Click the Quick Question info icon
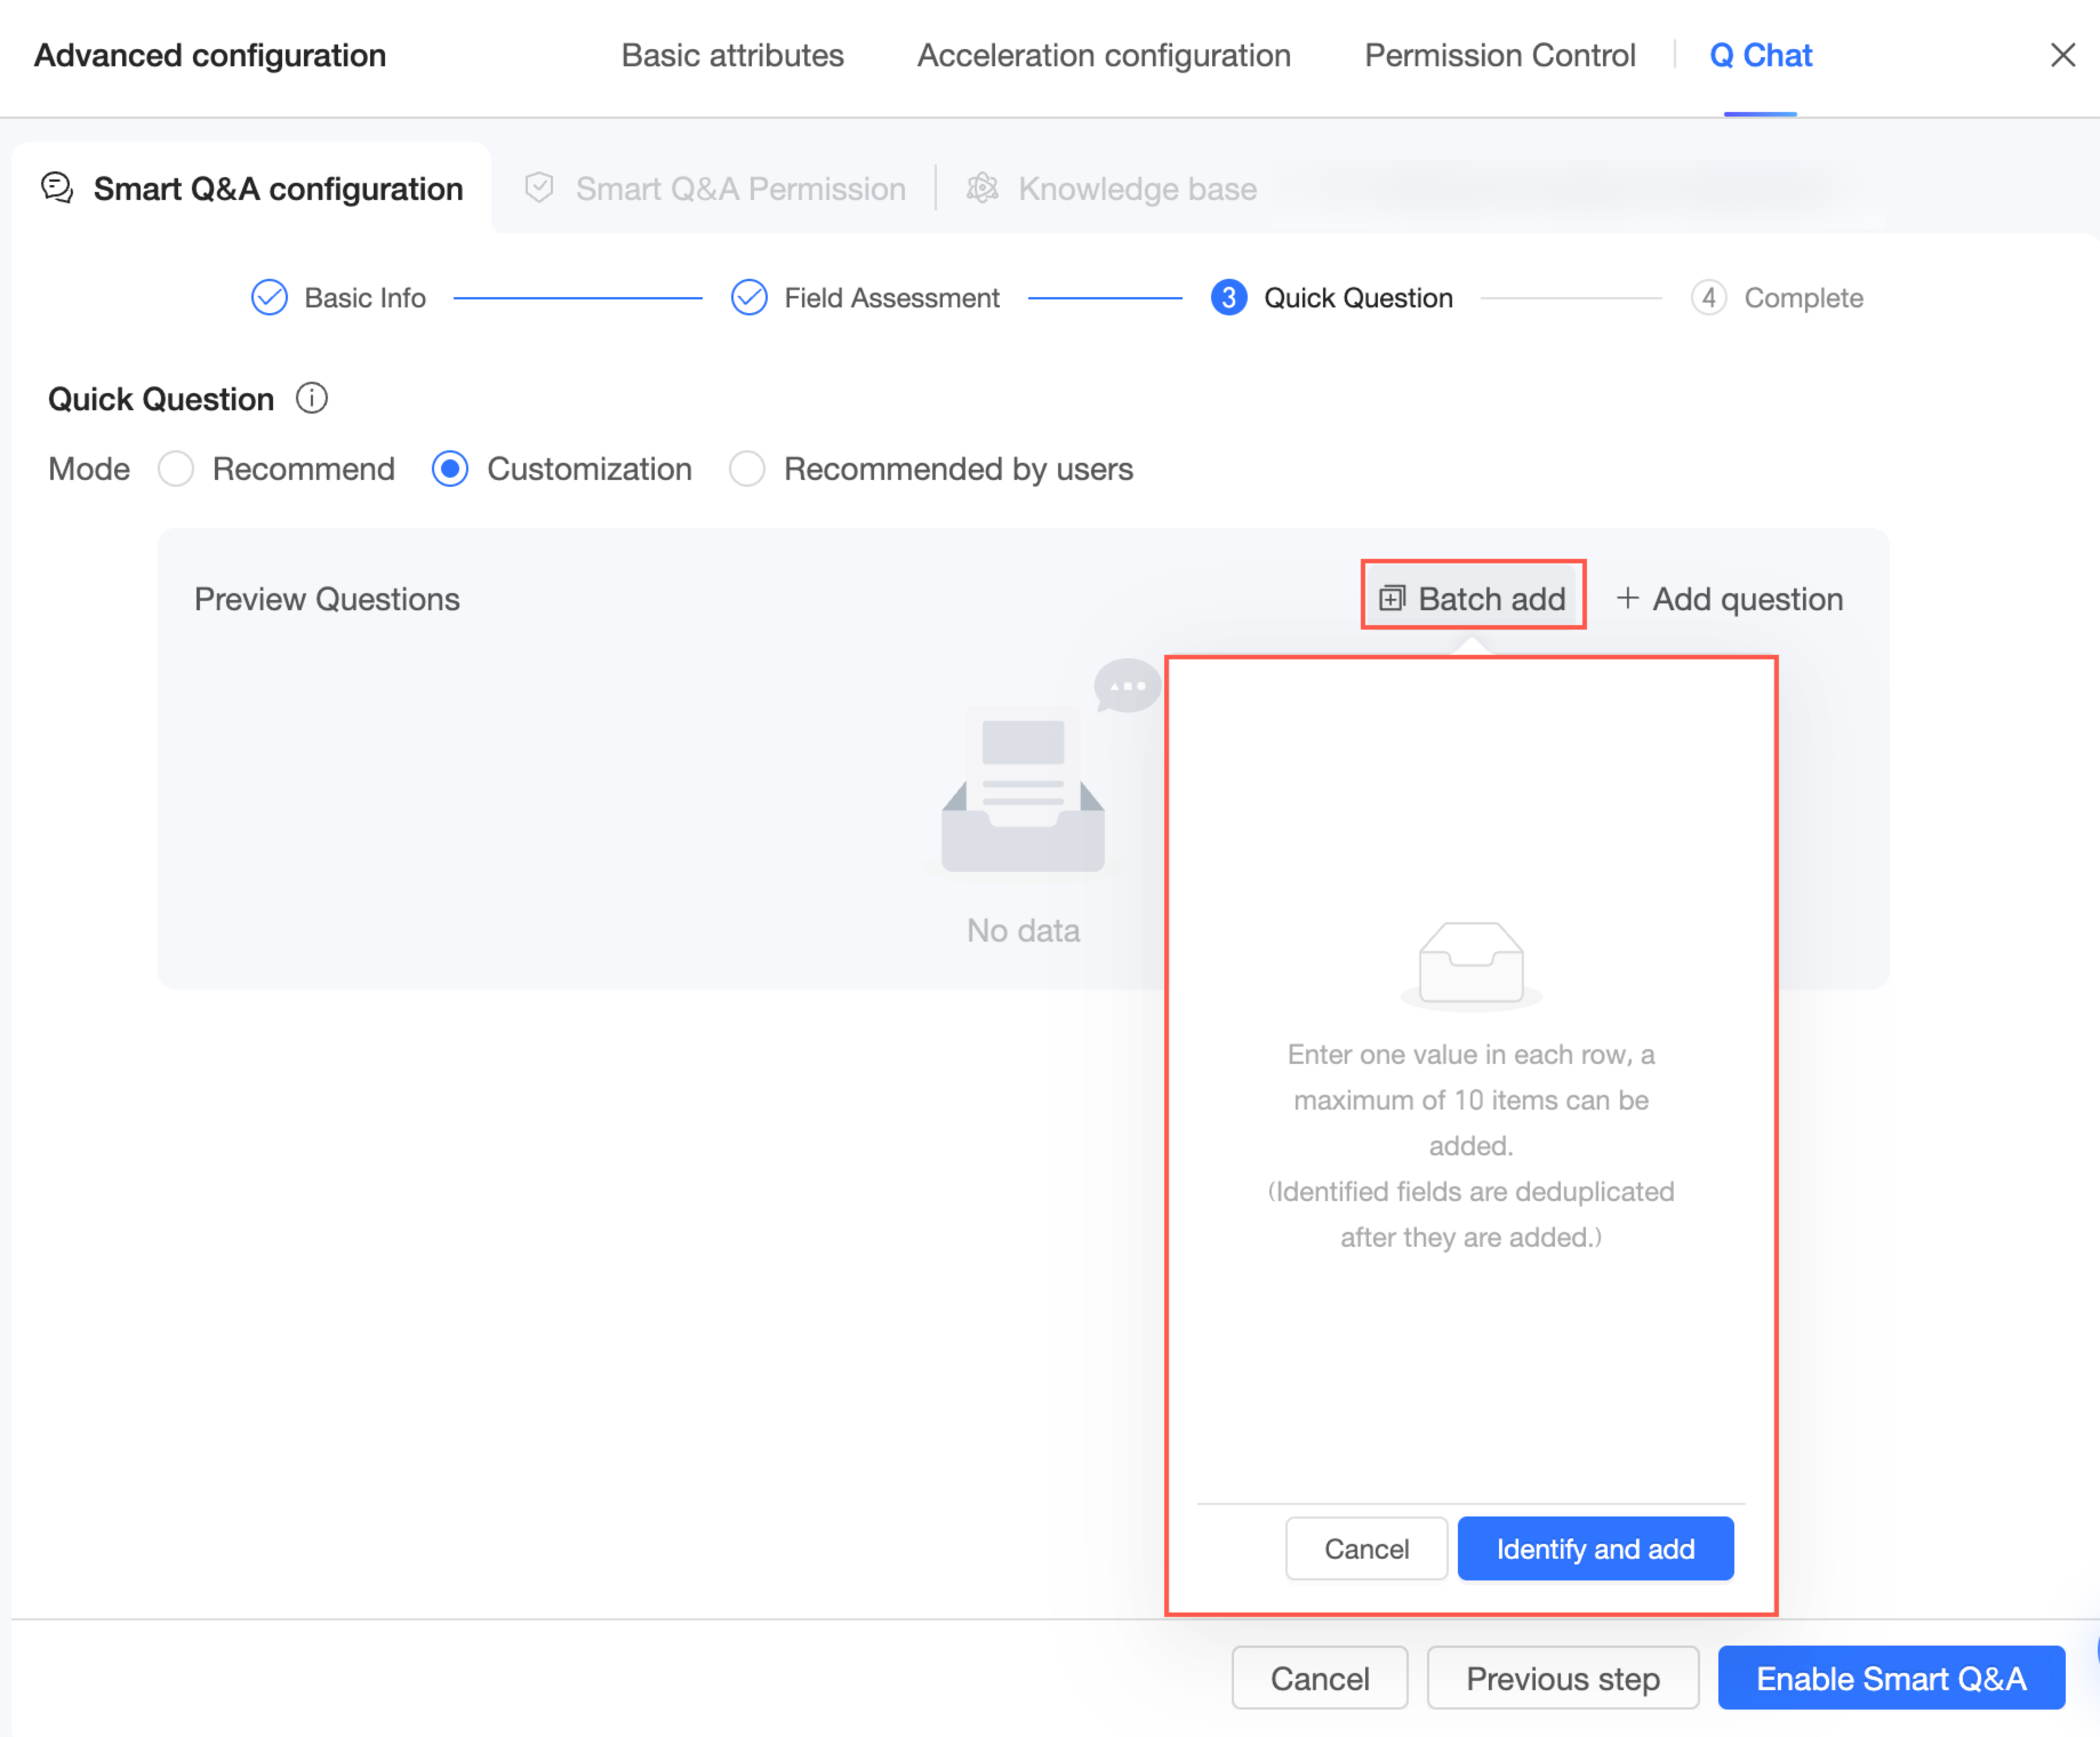This screenshot has width=2100, height=1737. point(311,399)
